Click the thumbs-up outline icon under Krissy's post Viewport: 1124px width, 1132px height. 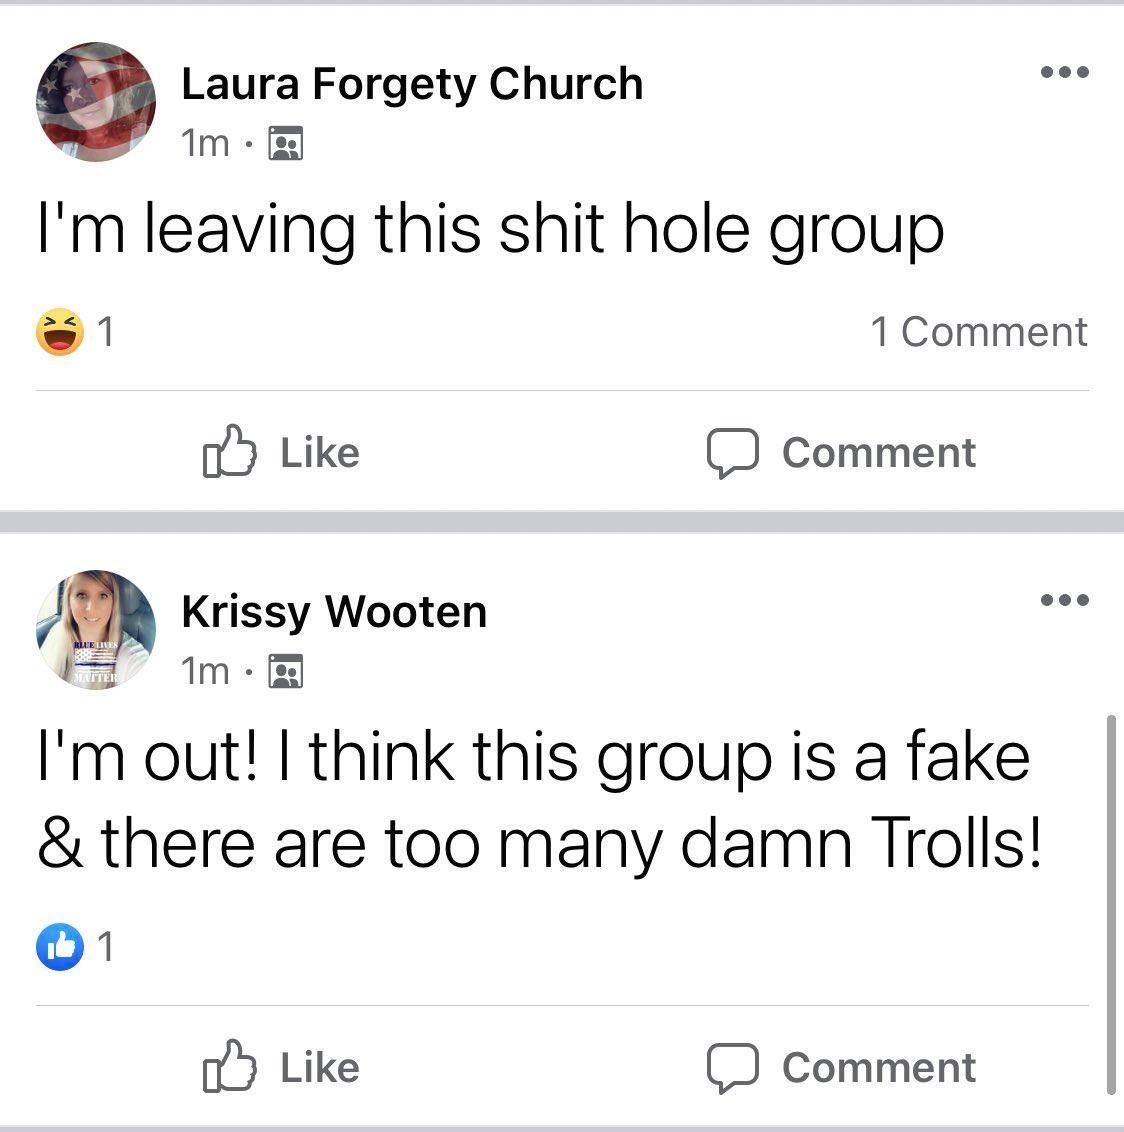(230, 1066)
